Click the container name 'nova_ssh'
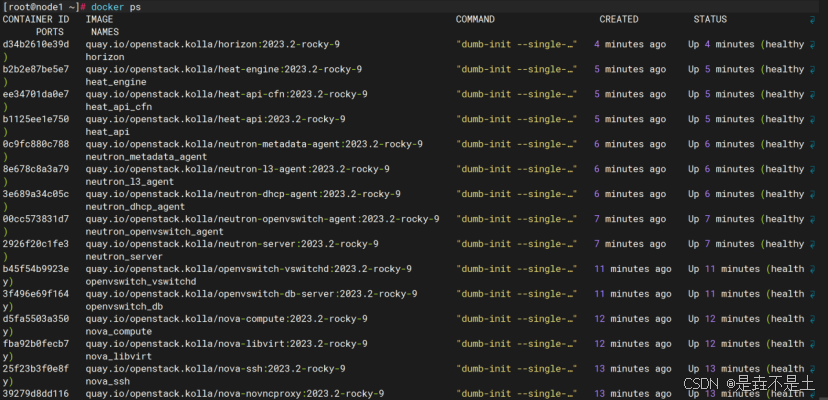 tap(108, 381)
